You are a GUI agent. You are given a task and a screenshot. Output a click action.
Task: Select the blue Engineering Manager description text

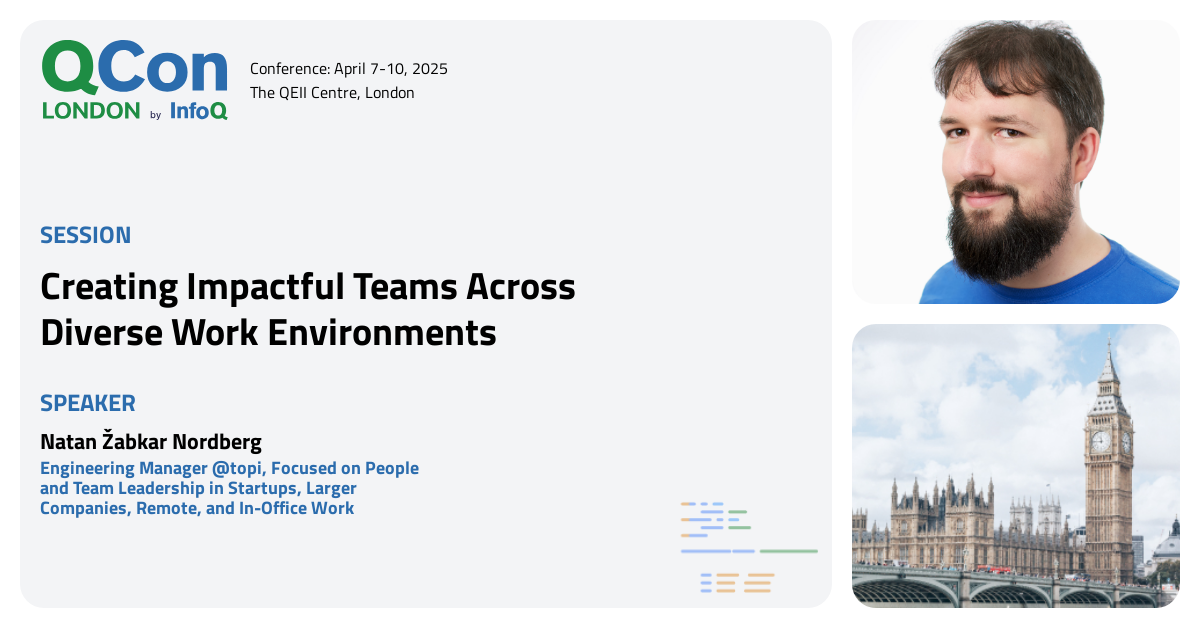point(229,488)
